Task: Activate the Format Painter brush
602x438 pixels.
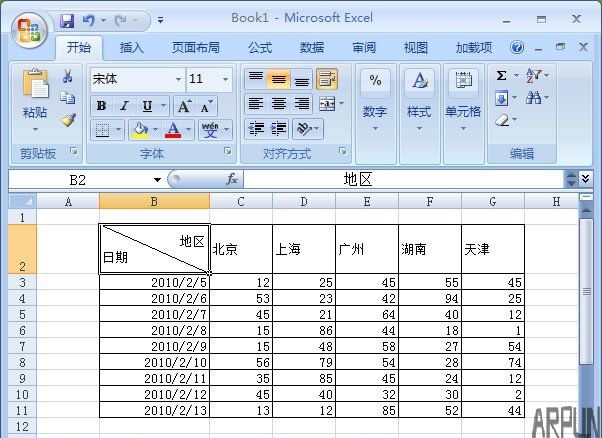Action: pos(68,120)
